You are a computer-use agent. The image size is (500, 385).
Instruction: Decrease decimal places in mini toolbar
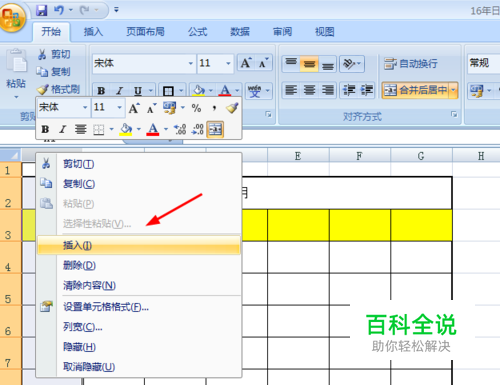[x=198, y=129]
